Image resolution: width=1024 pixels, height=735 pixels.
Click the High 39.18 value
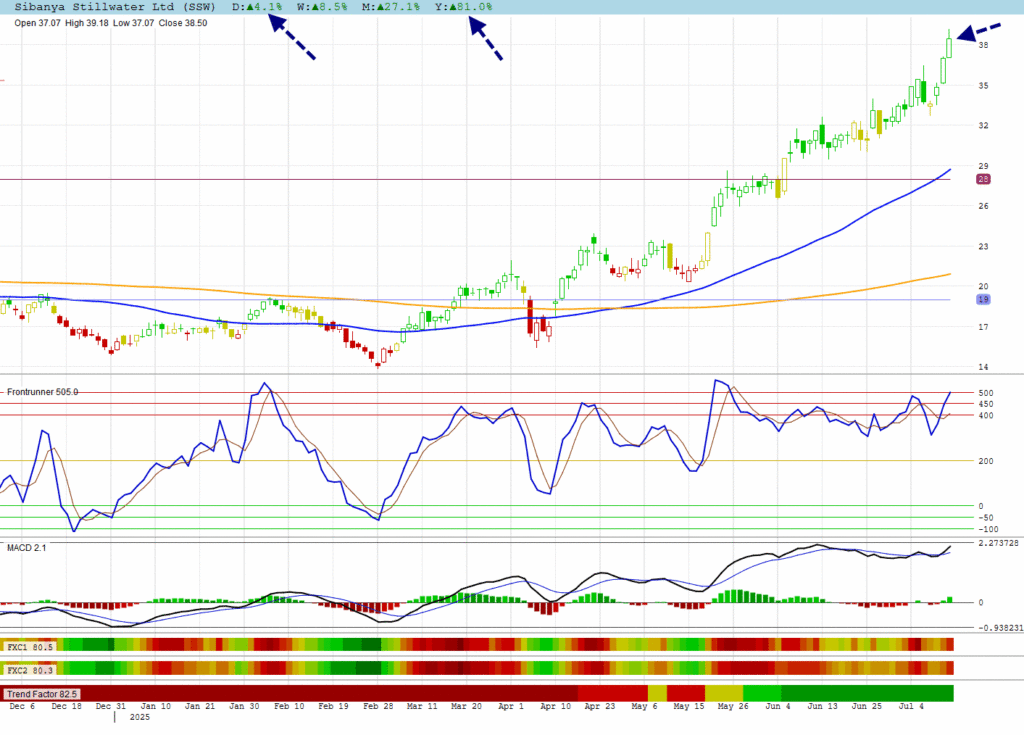(x=87, y=23)
